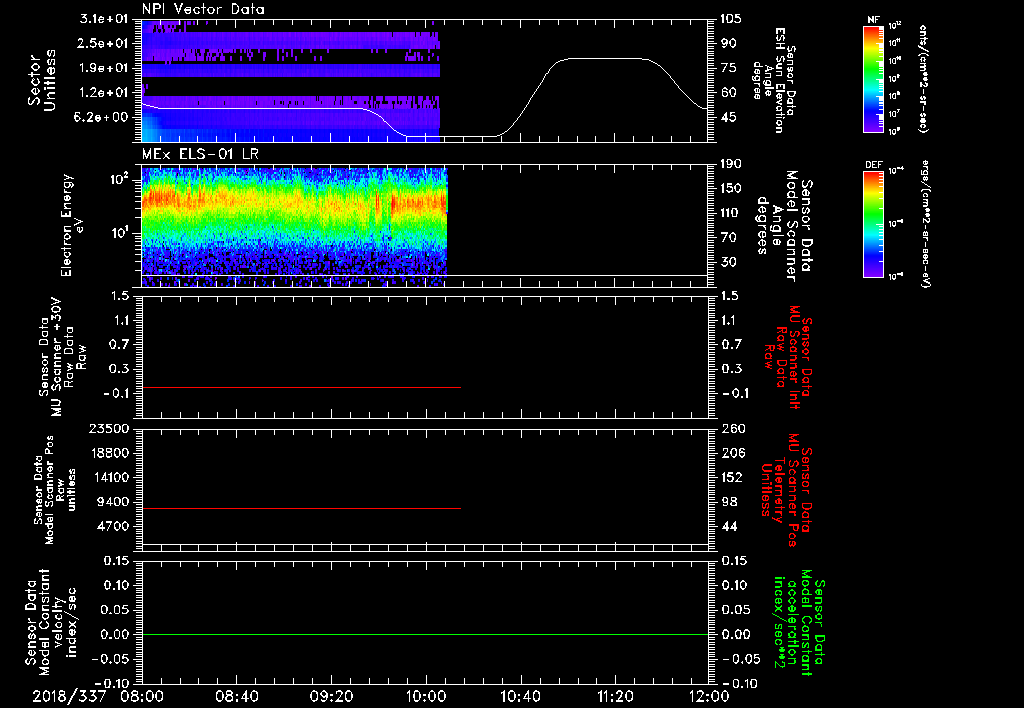Click the DEF color bar units label
This screenshot has width=1024, height=708.
(927, 224)
